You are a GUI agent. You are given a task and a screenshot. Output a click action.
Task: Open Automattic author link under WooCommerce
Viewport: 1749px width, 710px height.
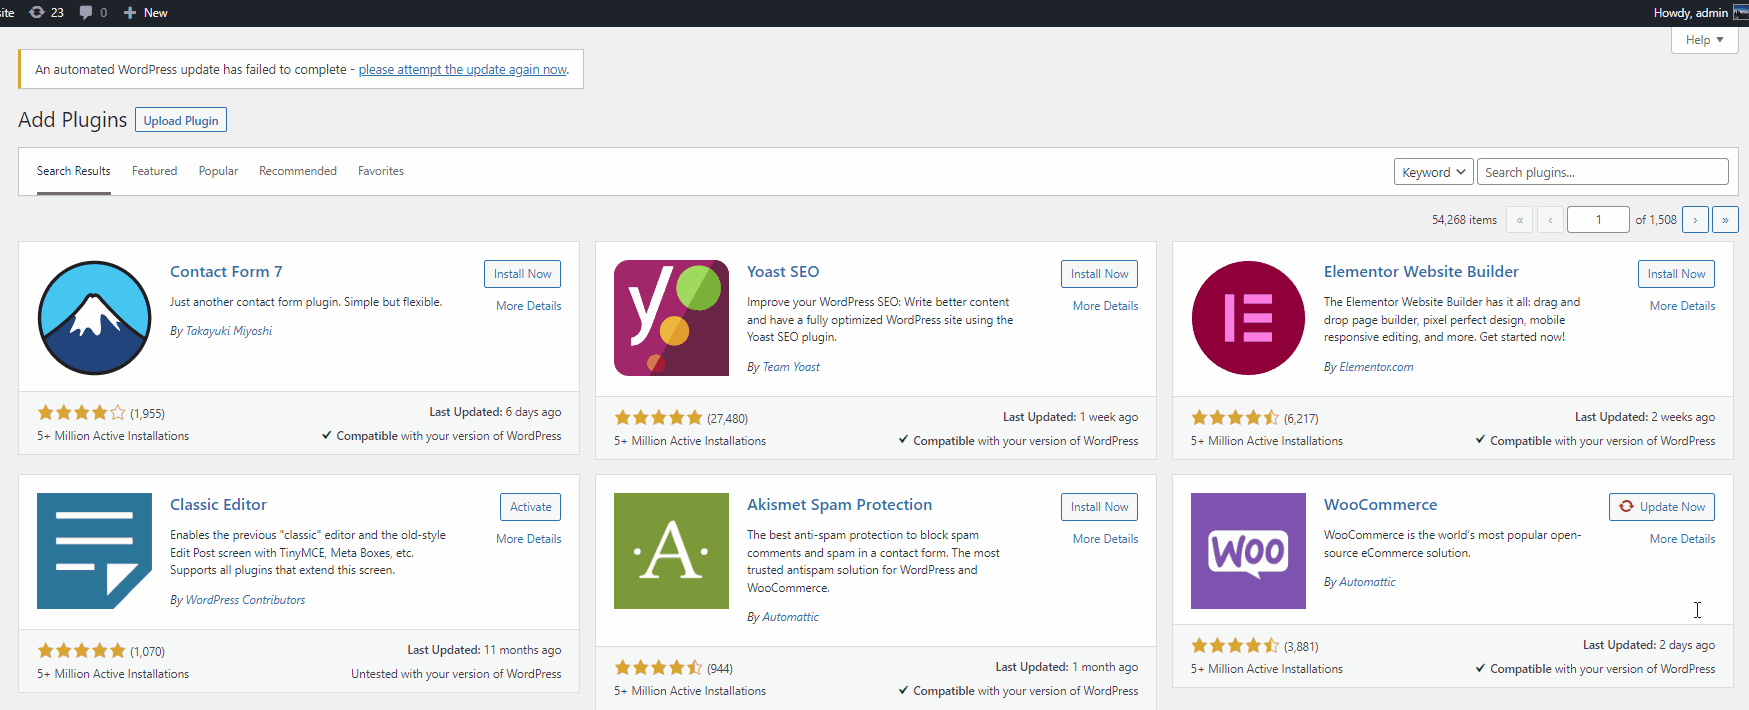coord(1367,582)
